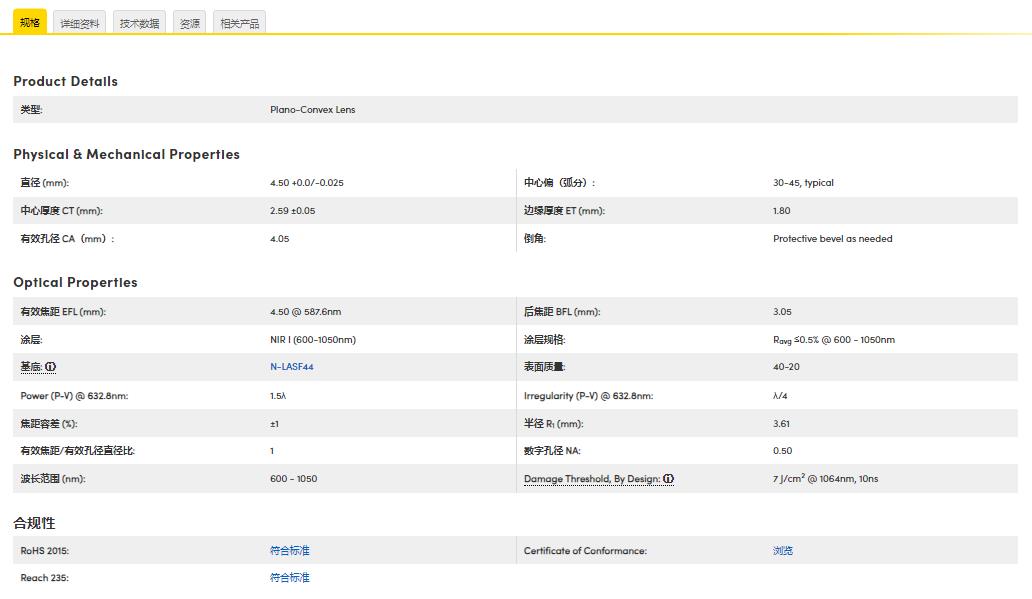The height and width of the screenshot is (599, 1032).
Task: Click the Damage Threshold, By Design label
Action: (x=591, y=479)
